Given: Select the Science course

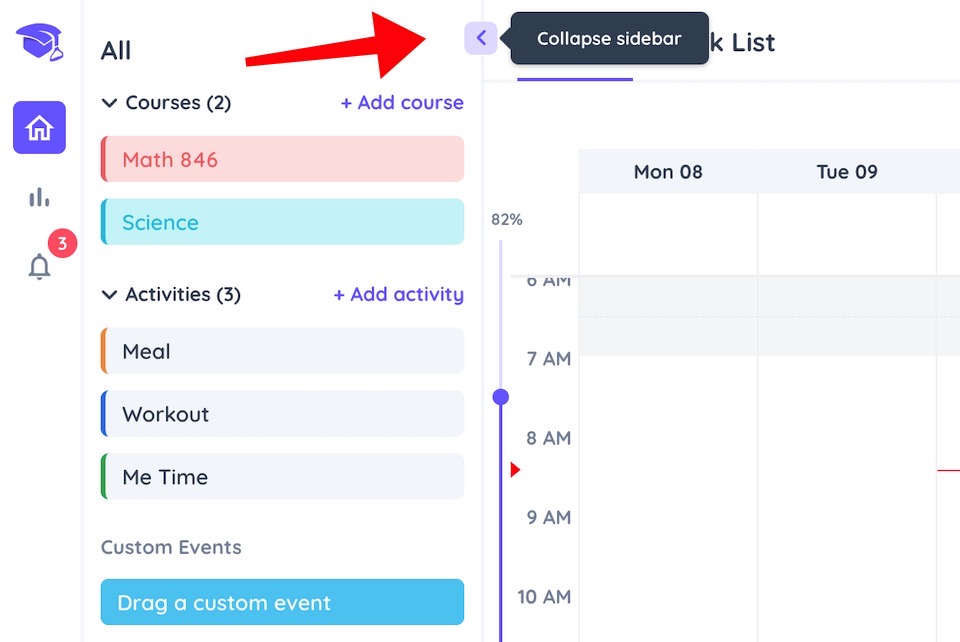Looking at the screenshot, I should pos(282,222).
